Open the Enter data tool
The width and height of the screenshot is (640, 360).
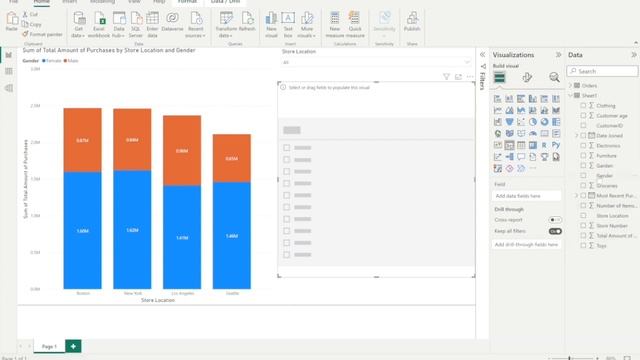152,24
